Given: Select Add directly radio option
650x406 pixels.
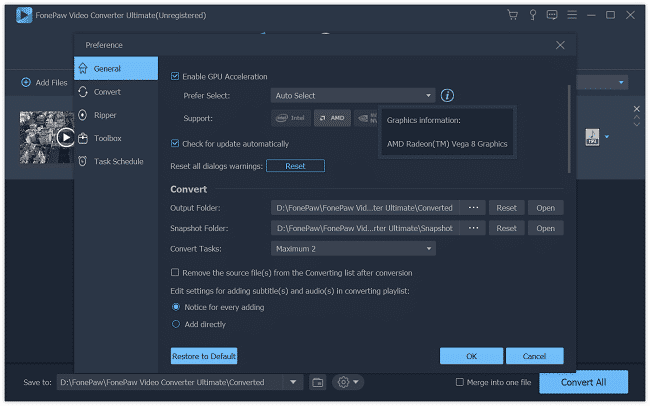Looking at the screenshot, I should [x=176, y=324].
